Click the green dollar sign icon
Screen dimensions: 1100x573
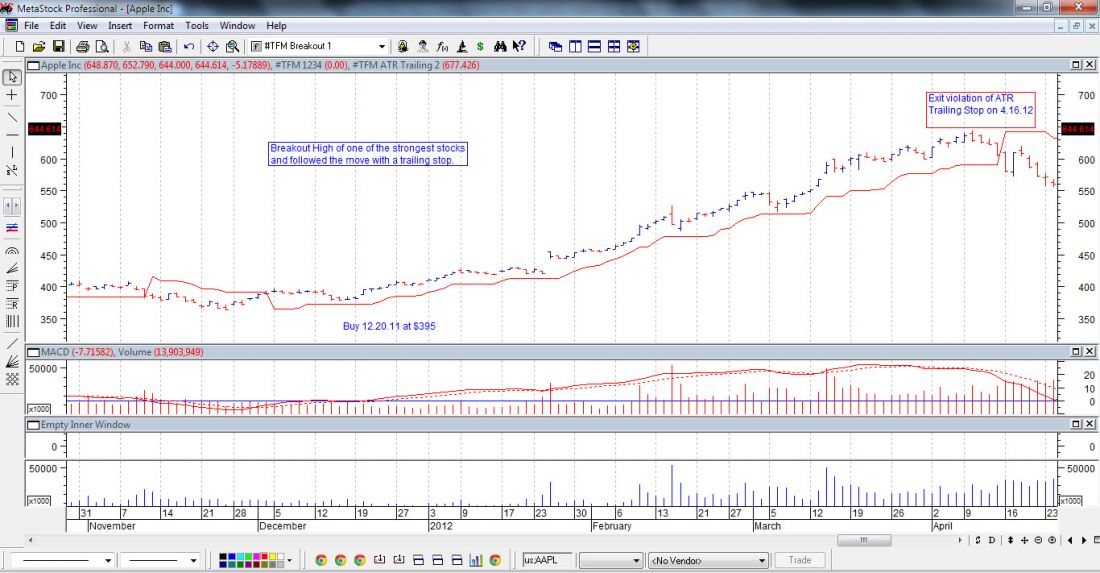pyautogui.click(x=480, y=46)
